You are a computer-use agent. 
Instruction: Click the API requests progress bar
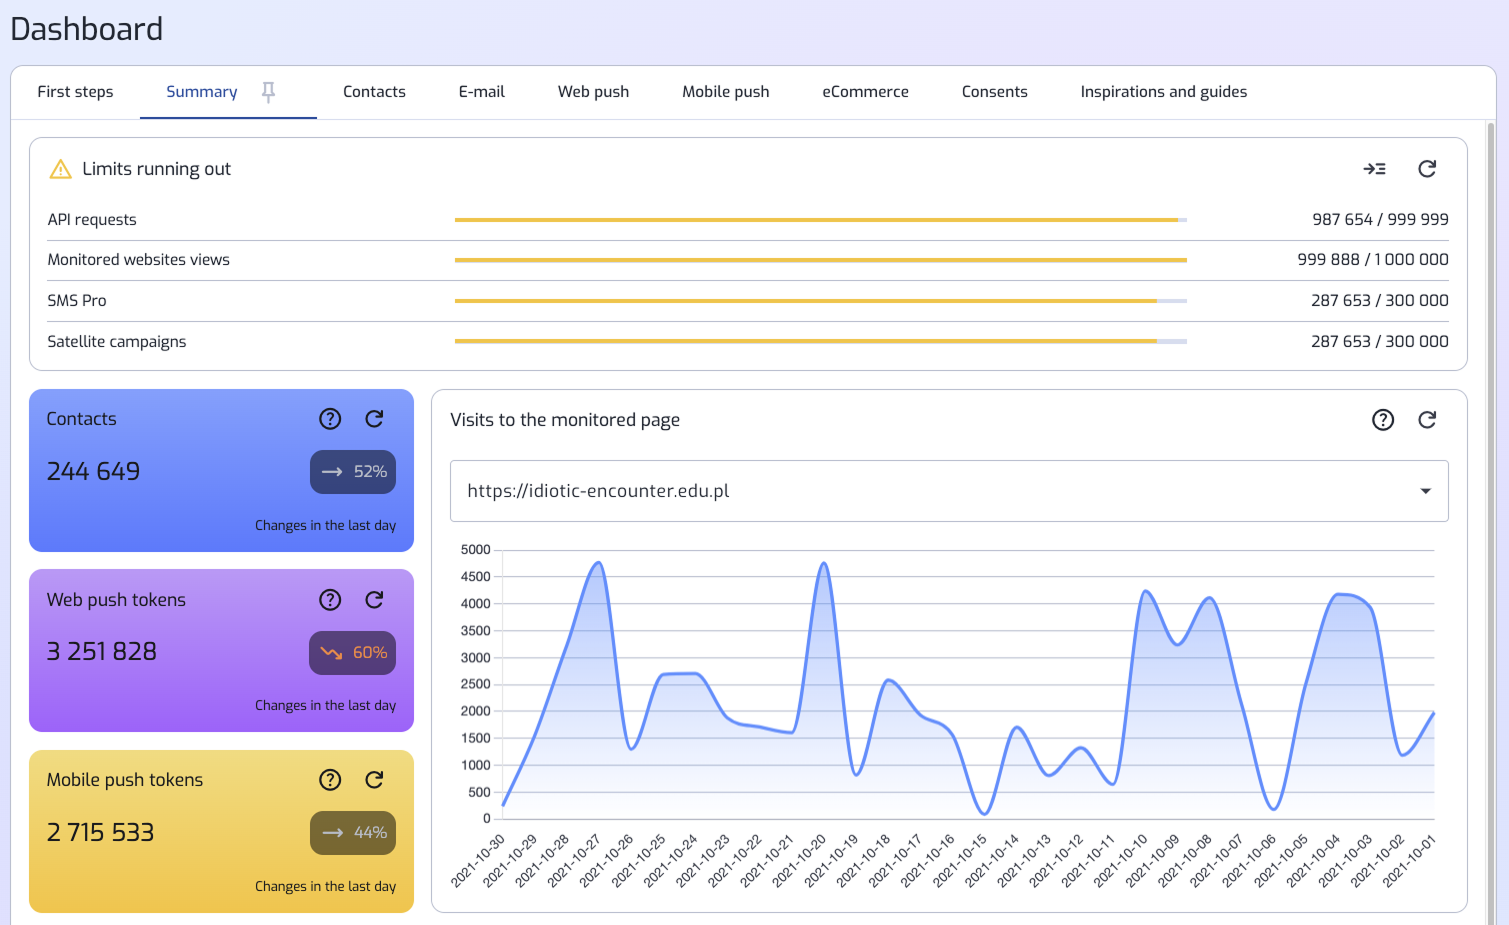coord(821,220)
